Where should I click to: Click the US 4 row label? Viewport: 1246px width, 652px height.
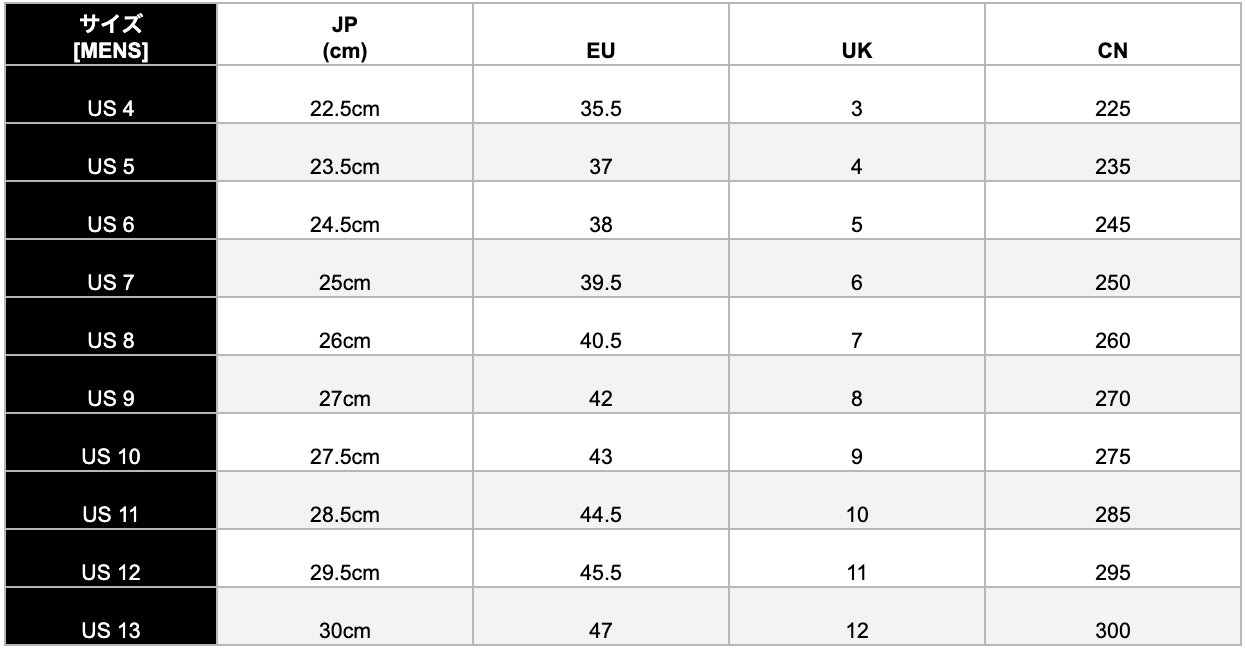point(110,95)
